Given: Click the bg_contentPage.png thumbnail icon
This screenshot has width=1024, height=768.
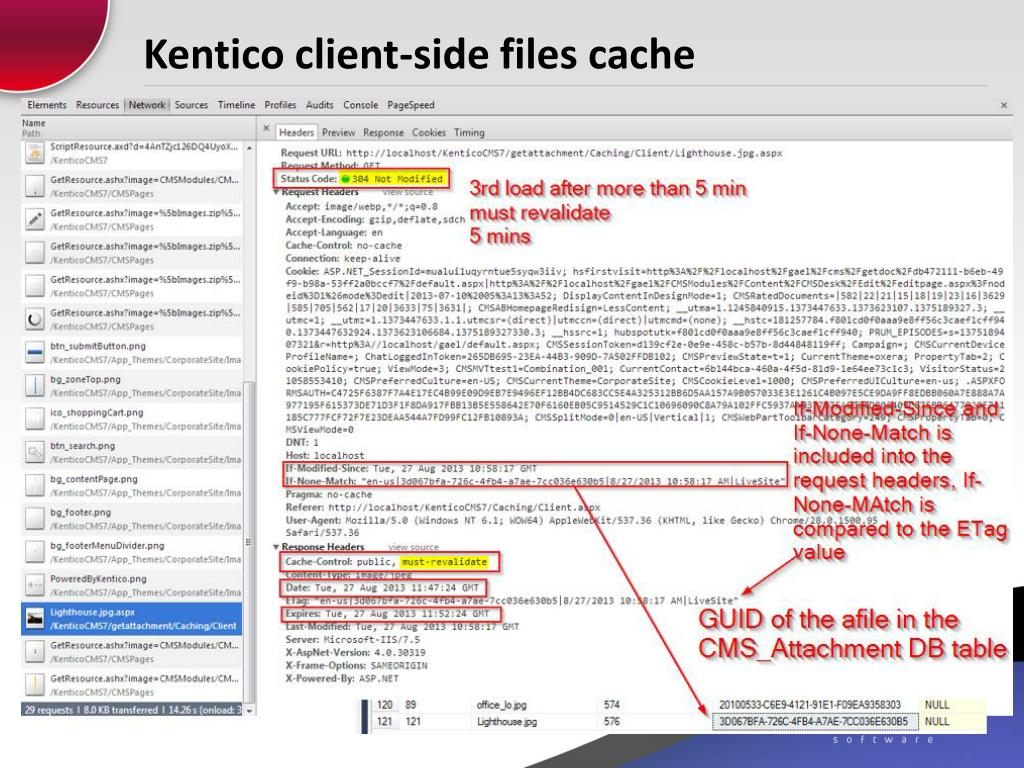Looking at the screenshot, I should coord(35,486).
